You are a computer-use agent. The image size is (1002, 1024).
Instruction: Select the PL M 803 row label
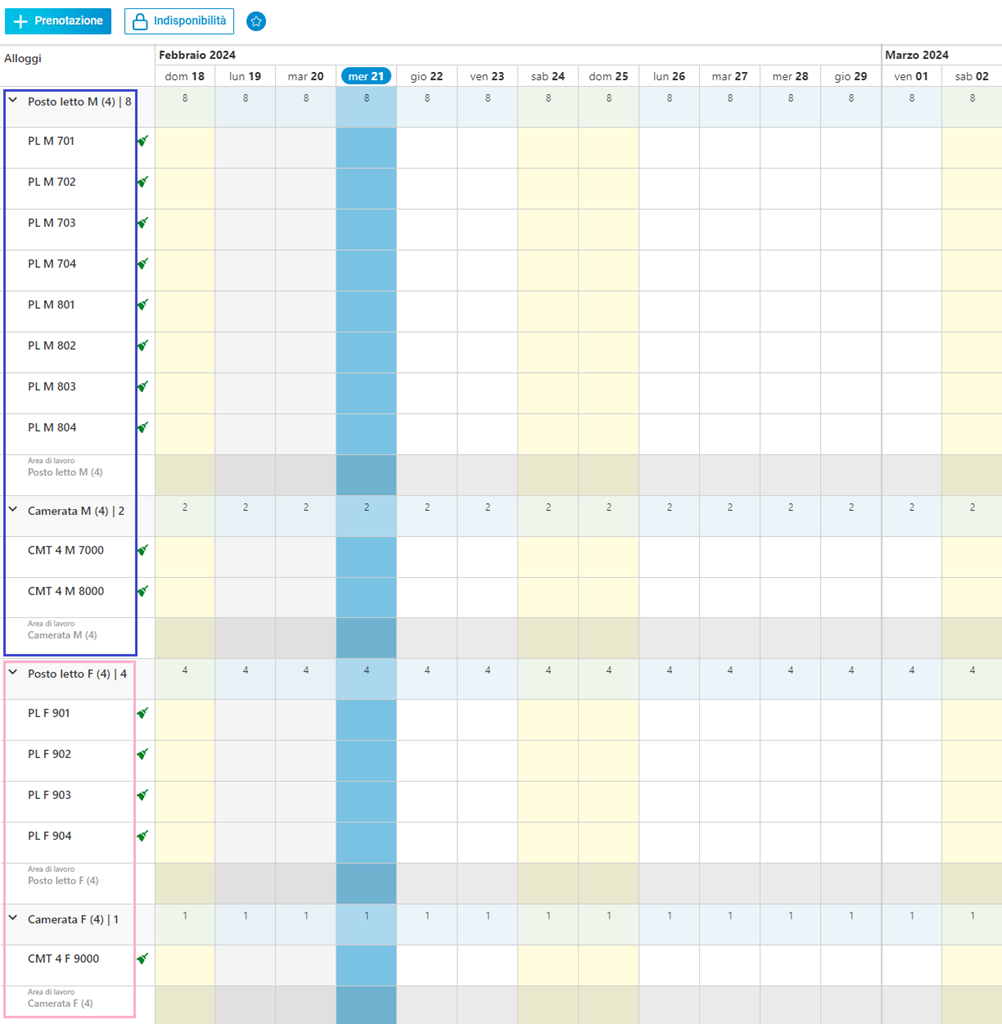52,387
